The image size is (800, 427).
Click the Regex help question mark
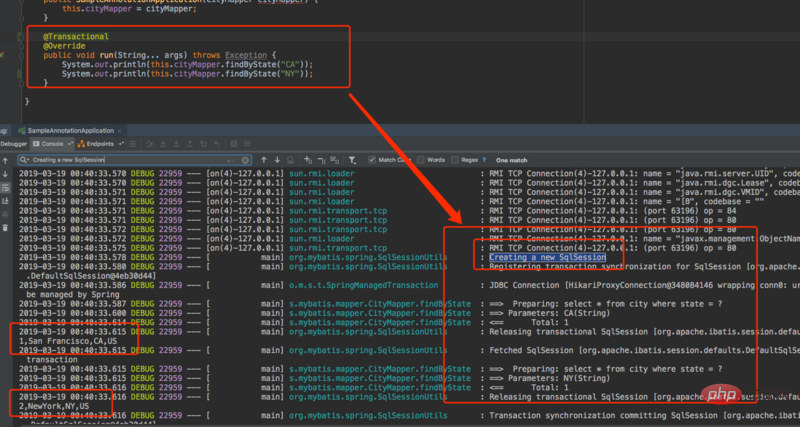484,160
